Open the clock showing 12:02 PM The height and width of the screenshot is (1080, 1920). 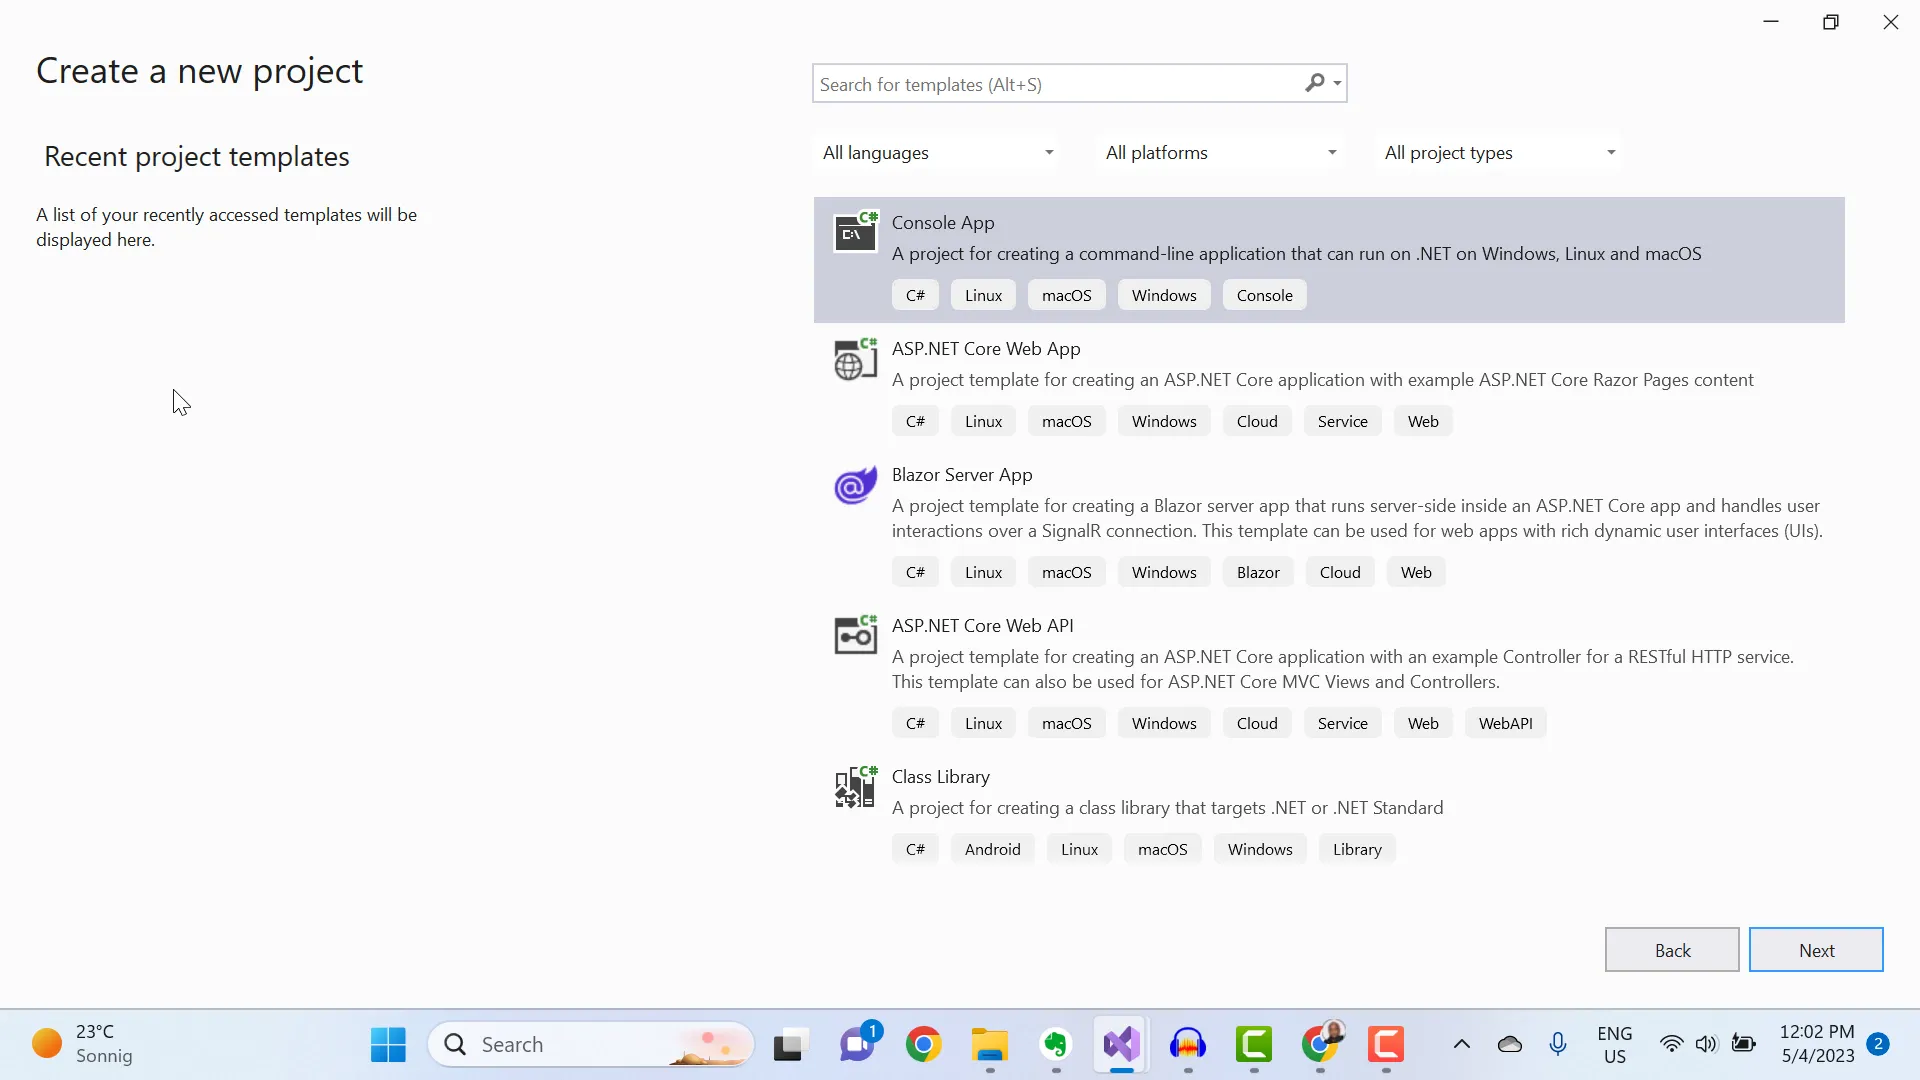[x=1817, y=1044]
